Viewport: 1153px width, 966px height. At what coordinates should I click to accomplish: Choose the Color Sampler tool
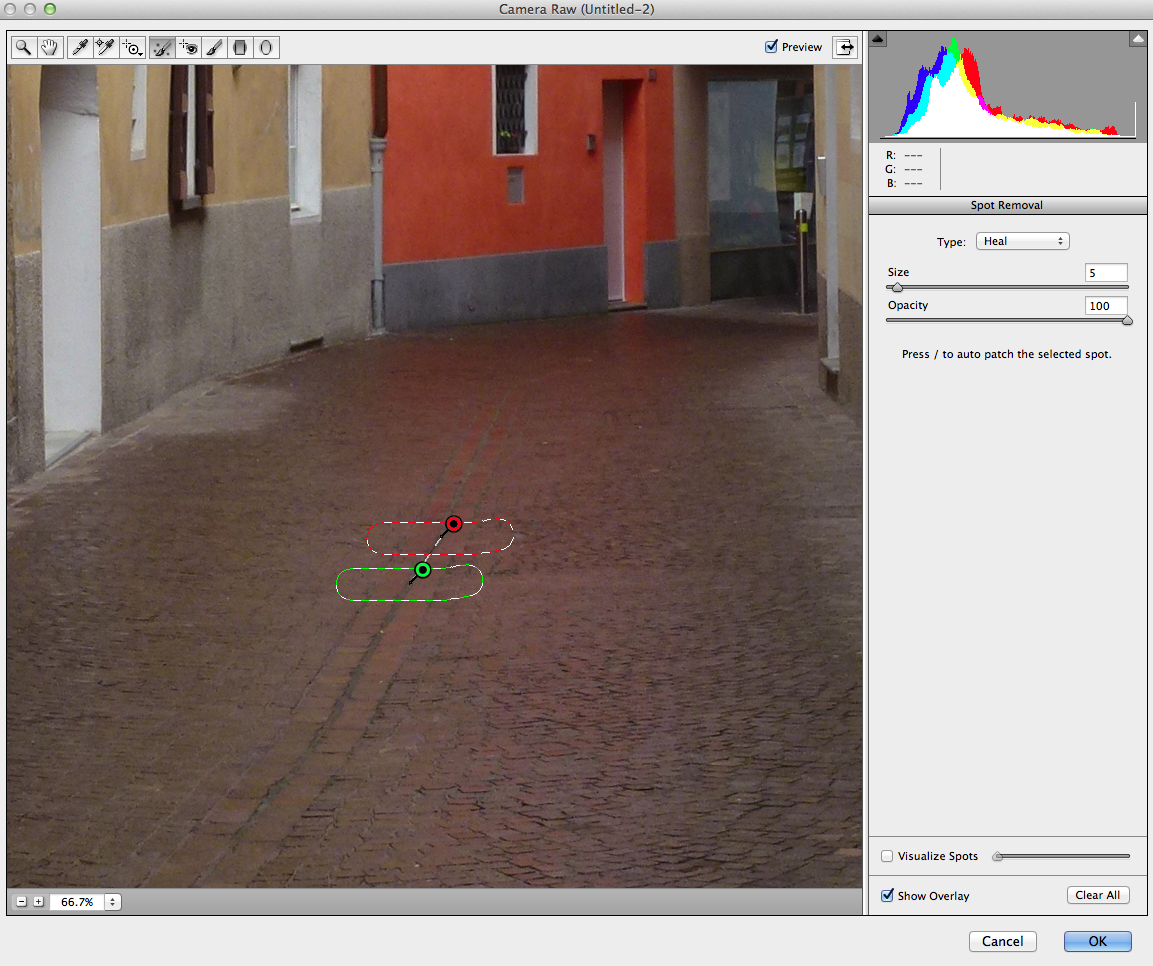[106, 48]
